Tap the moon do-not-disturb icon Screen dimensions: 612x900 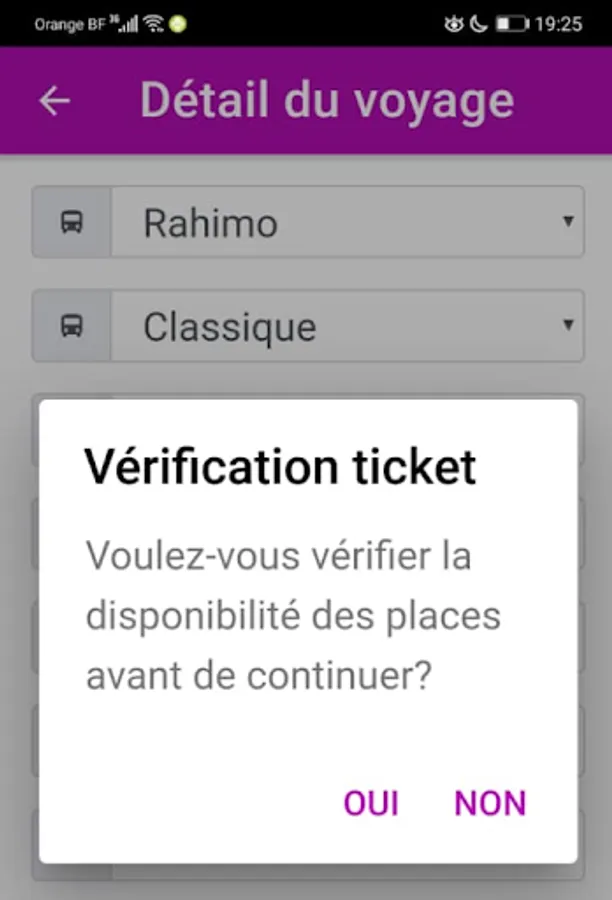[478, 24]
